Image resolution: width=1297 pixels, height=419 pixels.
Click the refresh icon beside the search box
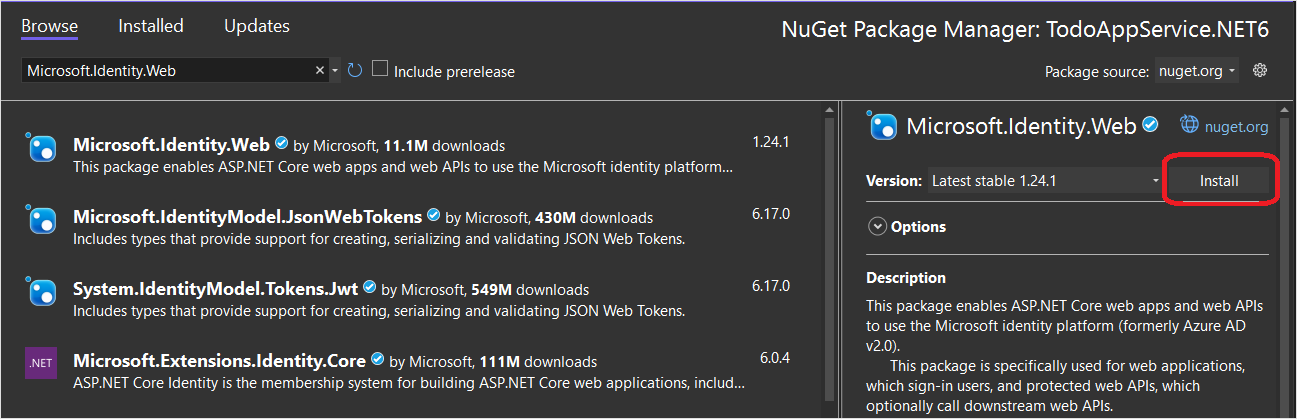355,71
